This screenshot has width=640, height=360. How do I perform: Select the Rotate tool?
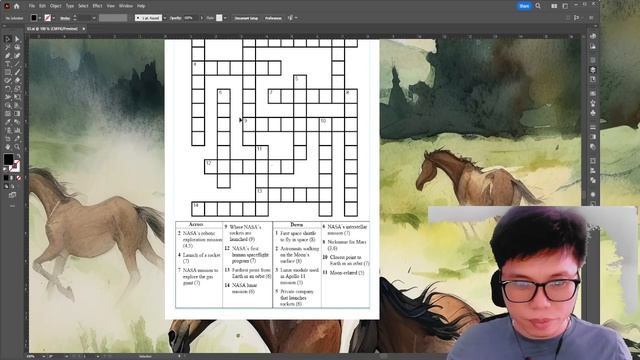tap(7, 89)
